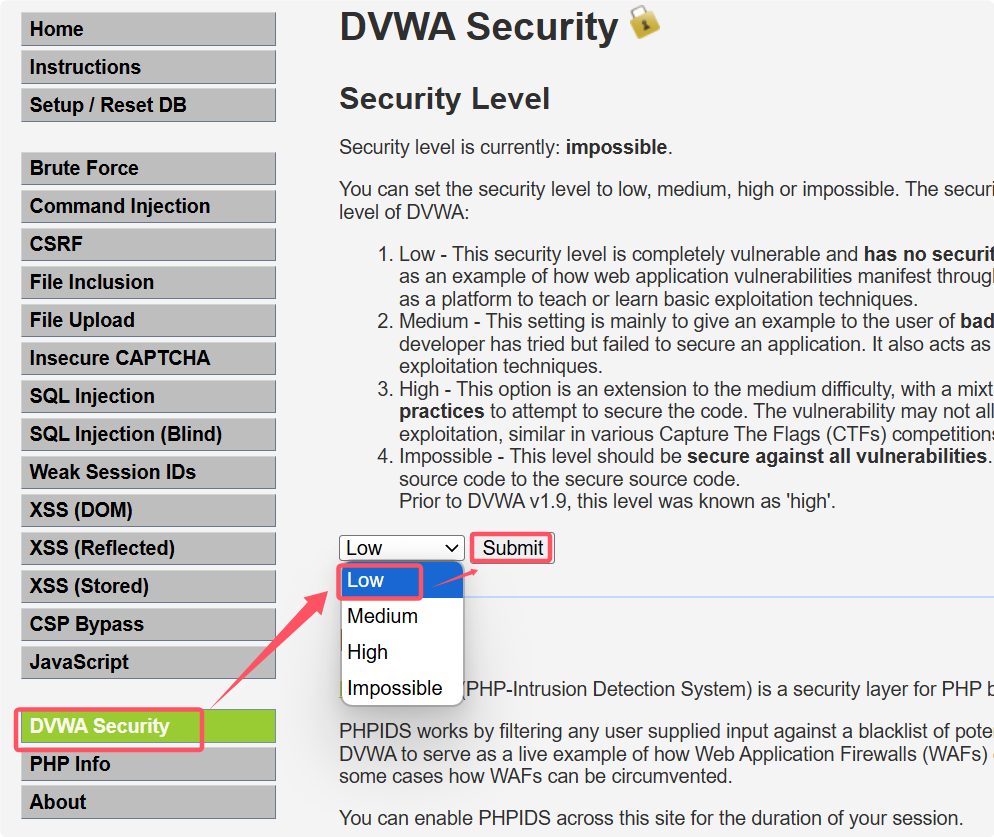994x837 pixels.
Task: Click the 'Security Level' heading
Action: pos(444,99)
